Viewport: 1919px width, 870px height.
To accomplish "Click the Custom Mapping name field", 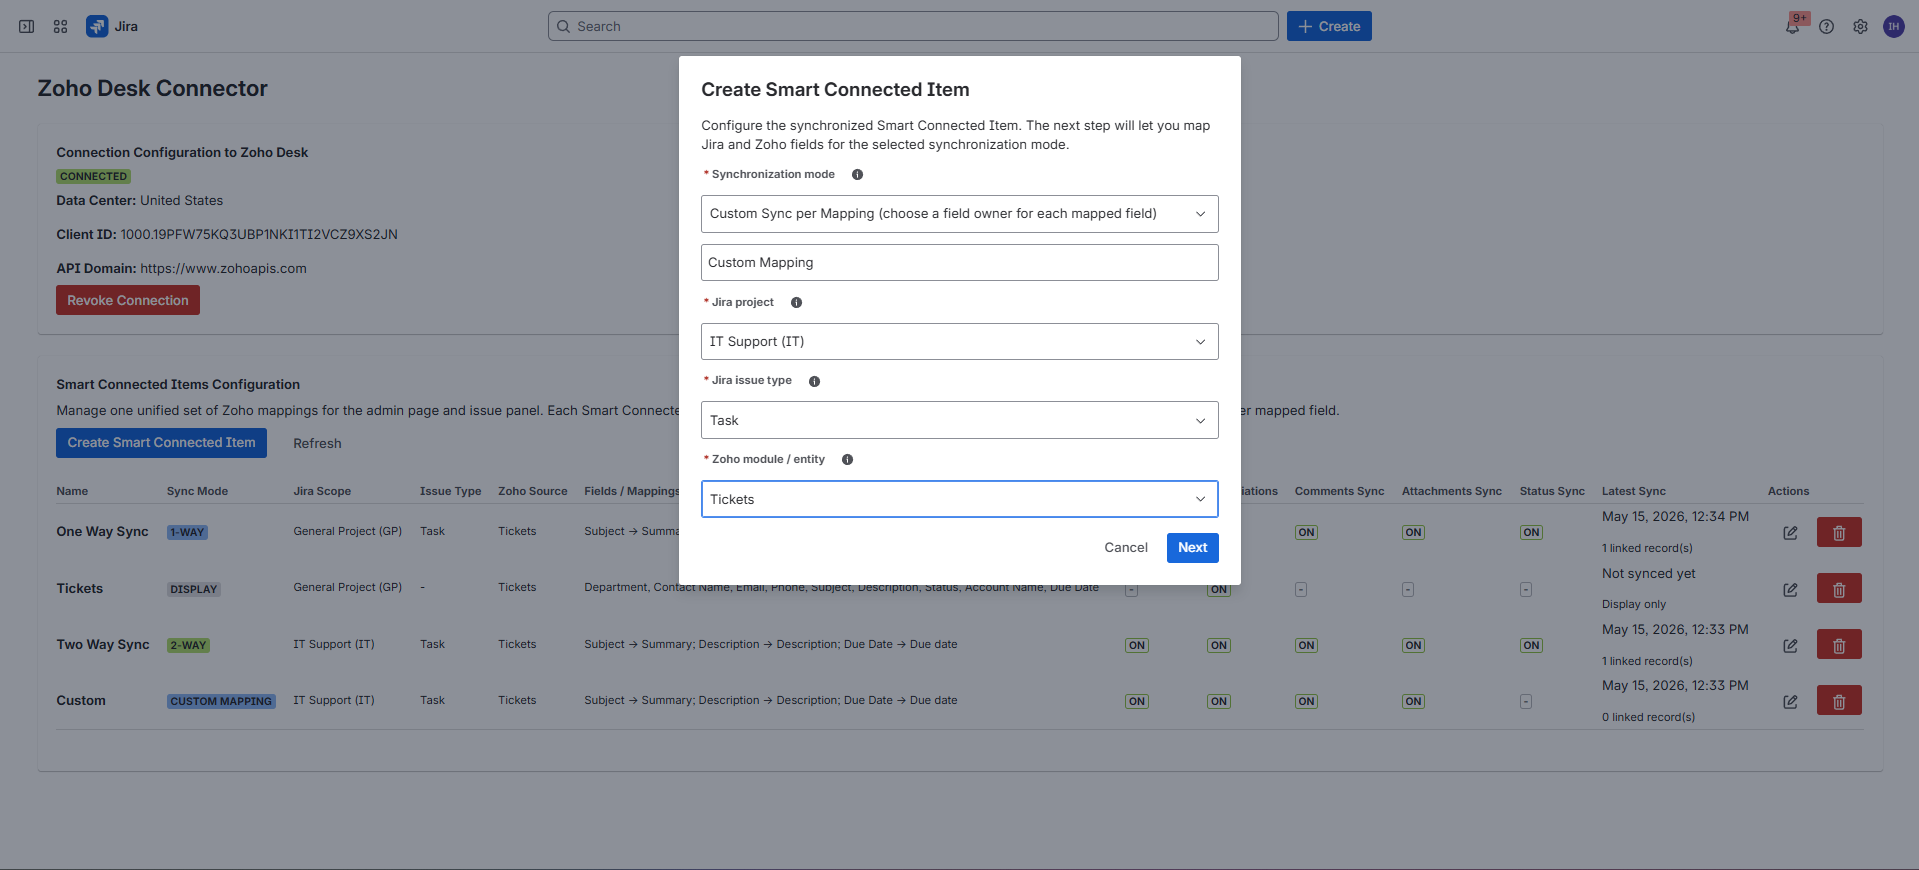I will pyautogui.click(x=959, y=263).
